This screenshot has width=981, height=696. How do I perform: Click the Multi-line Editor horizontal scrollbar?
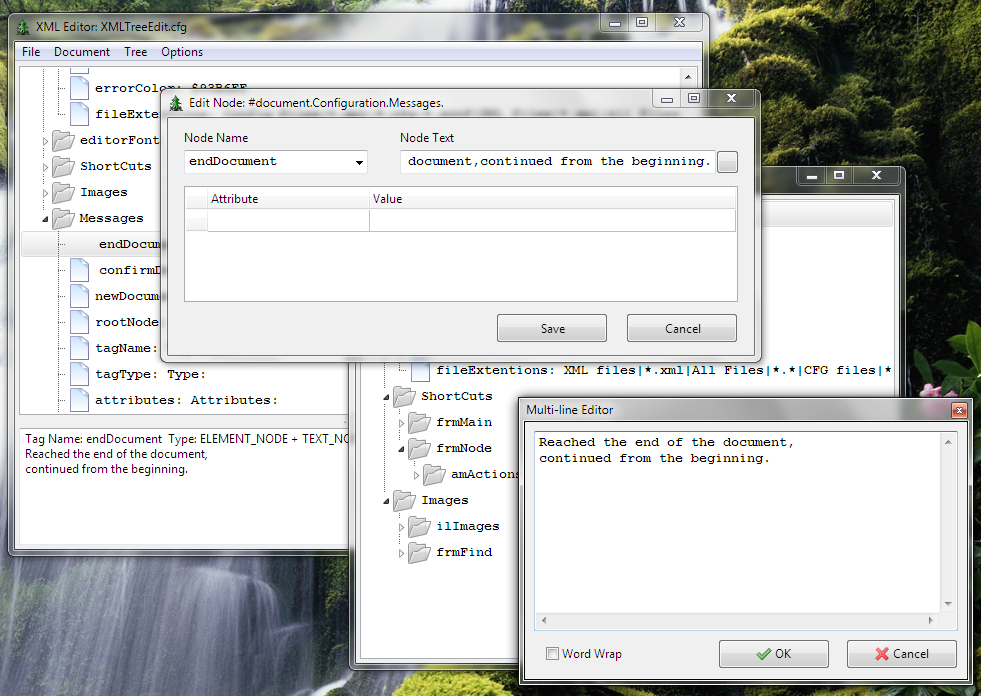[737, 620]
